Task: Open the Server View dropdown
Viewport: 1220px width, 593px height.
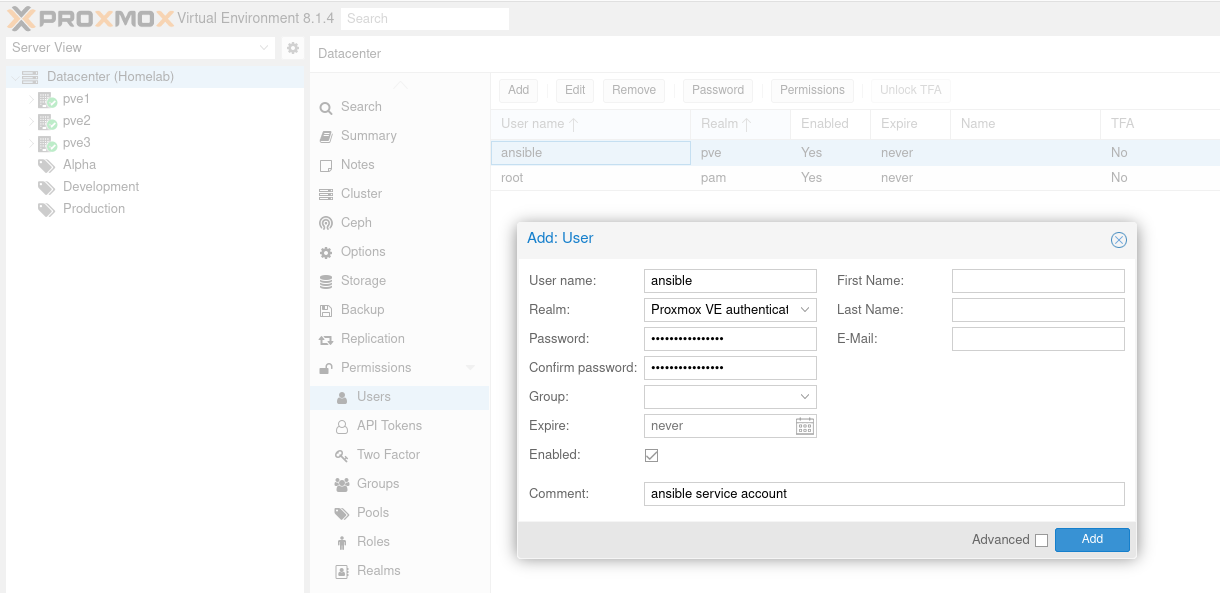Action: (x=264, y=47)
